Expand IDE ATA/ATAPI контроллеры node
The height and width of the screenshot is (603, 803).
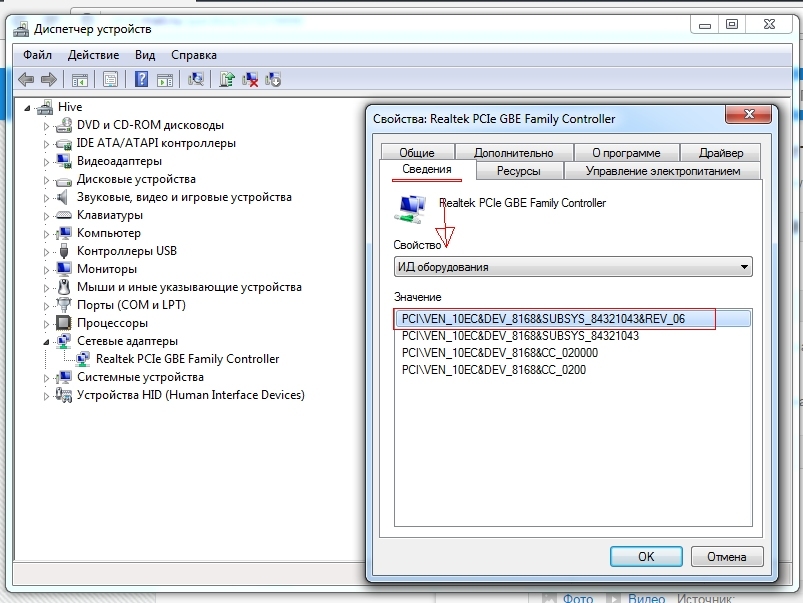pos(46,144)
